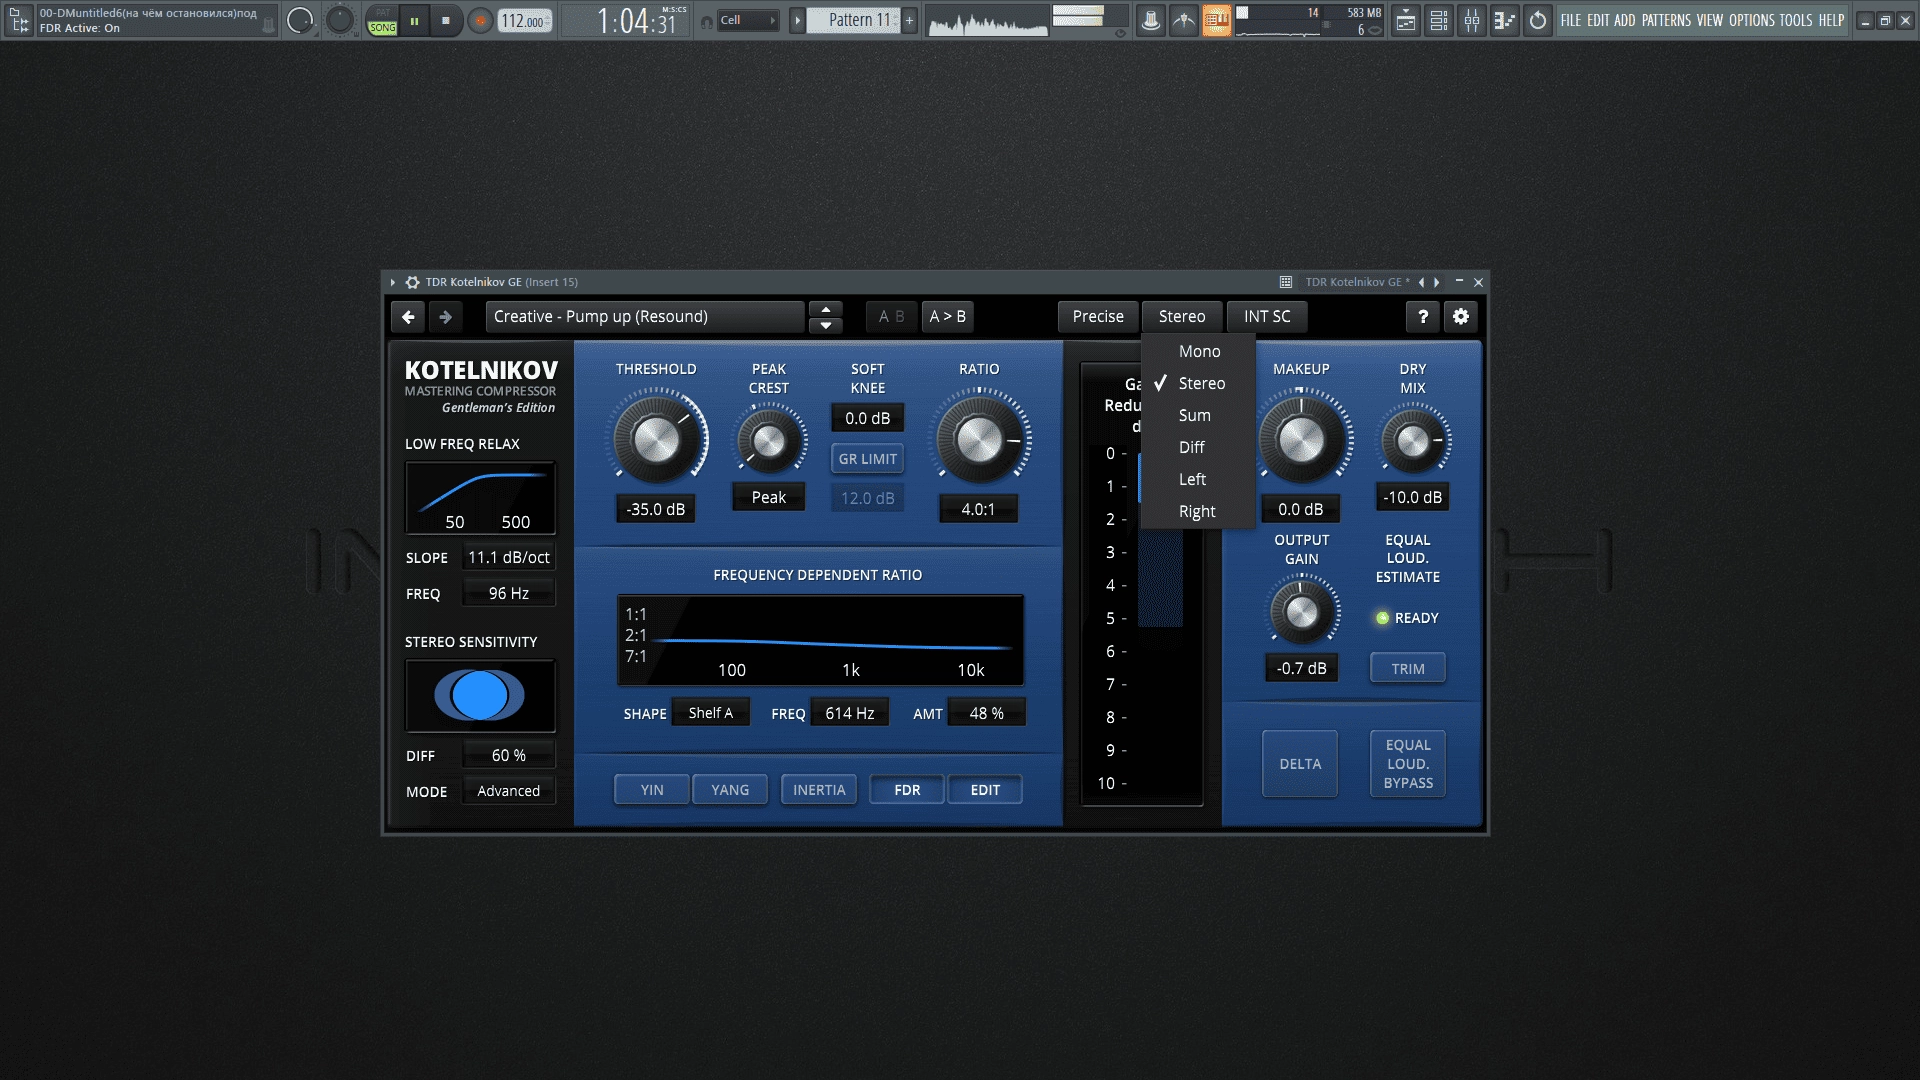Go to previous preset with title bar left arrow
This screenshot has height=1080, width=1920.
coord(1421,282)
